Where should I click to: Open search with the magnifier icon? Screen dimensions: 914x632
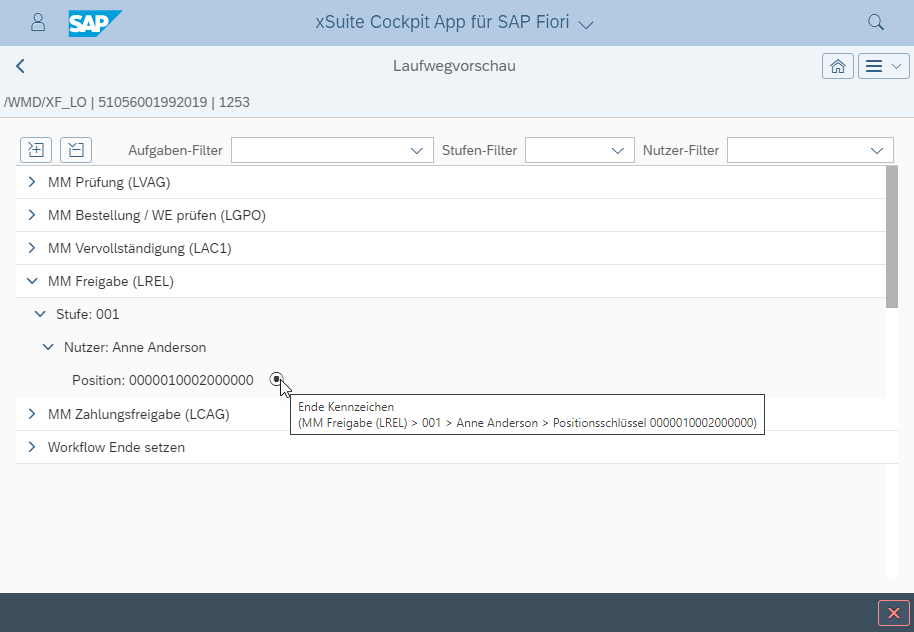pos(875,22)
